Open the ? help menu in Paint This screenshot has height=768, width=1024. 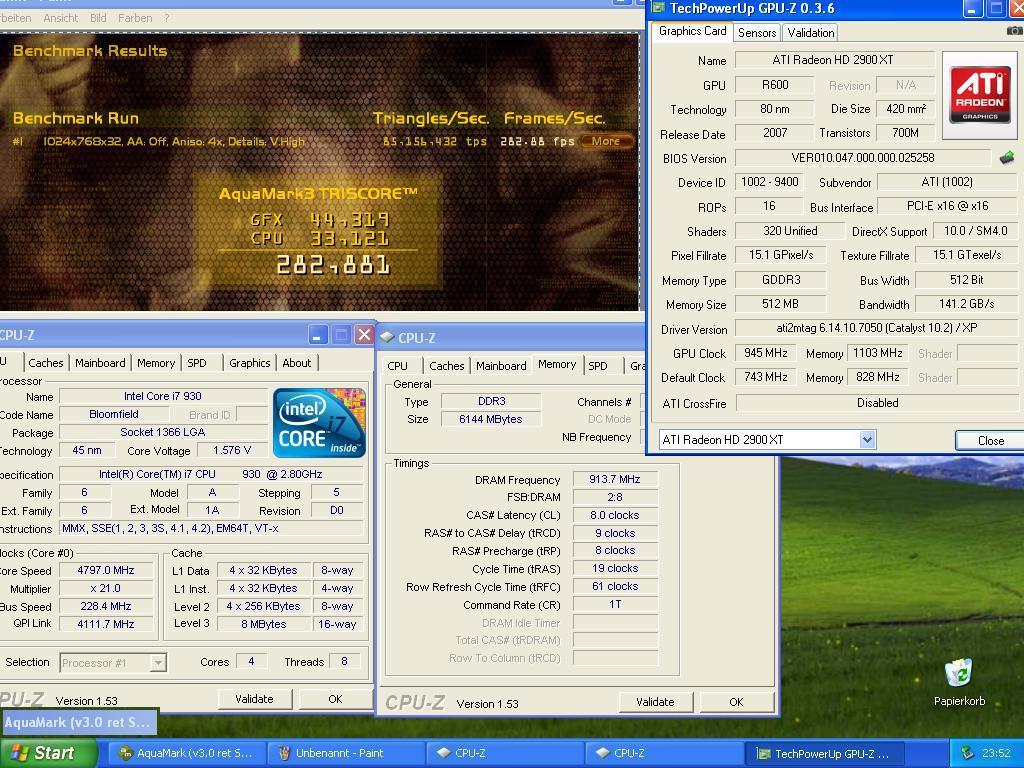[167, 18]
